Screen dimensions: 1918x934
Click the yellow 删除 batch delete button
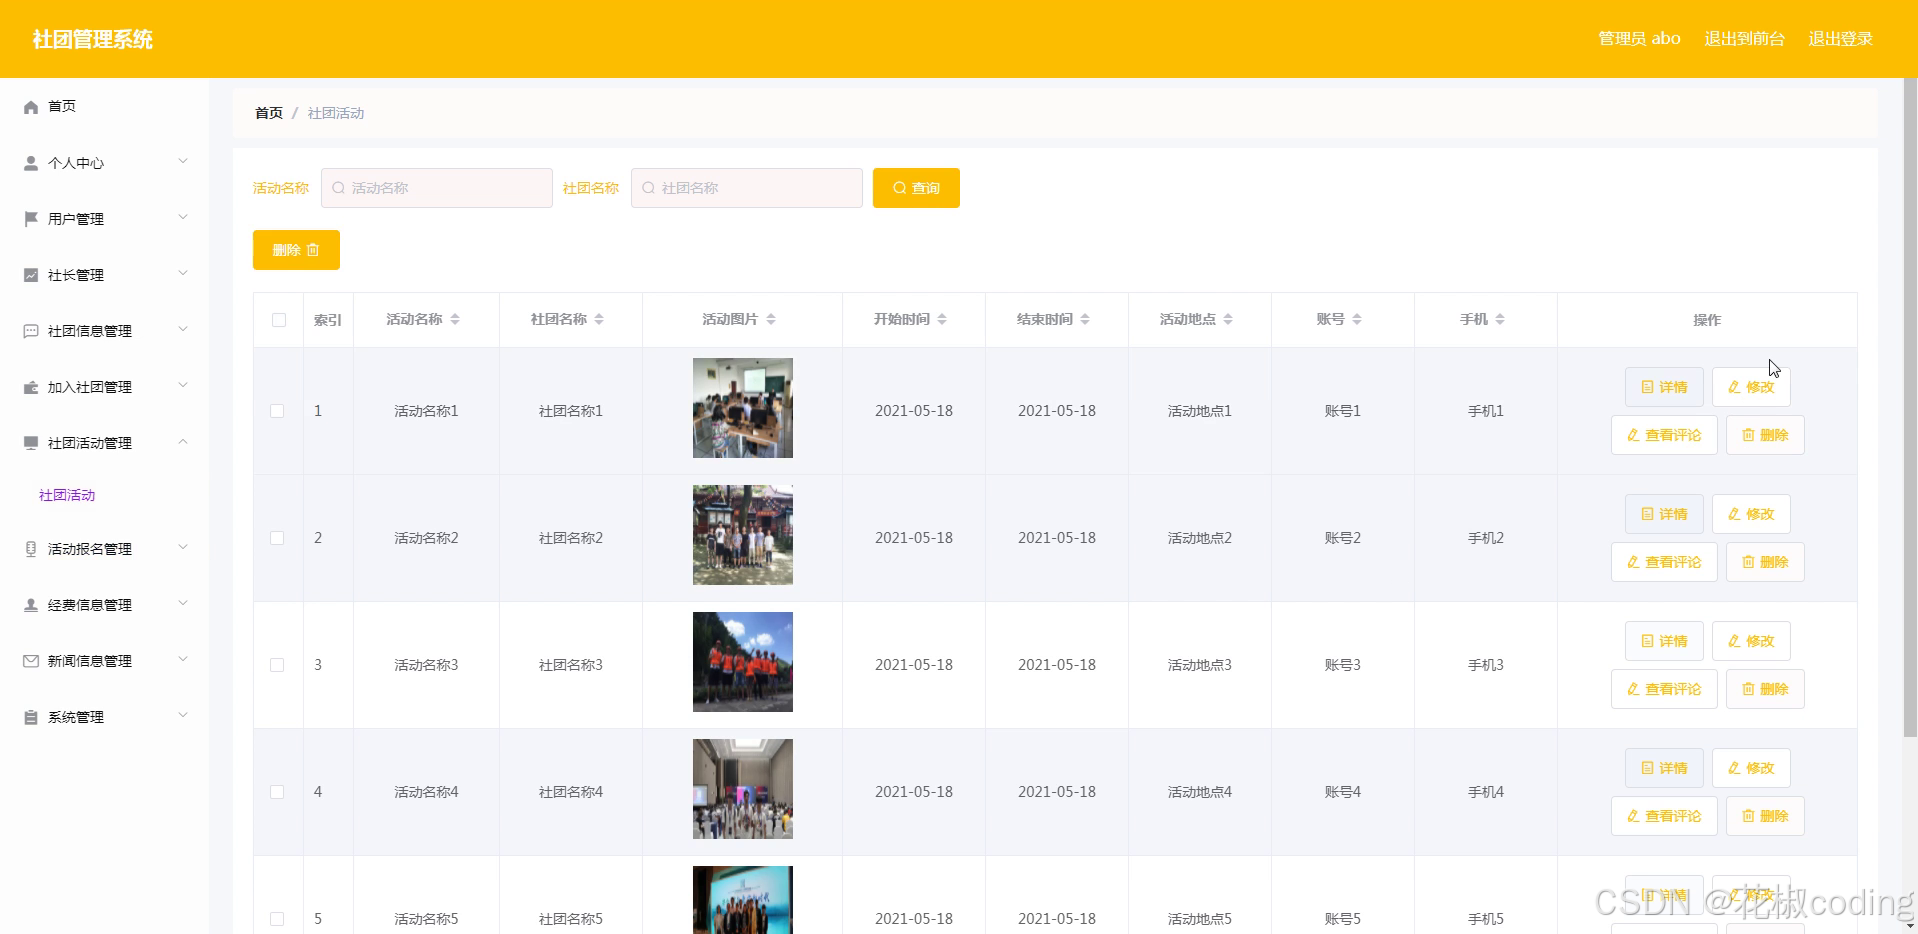(x=296, y=250)
